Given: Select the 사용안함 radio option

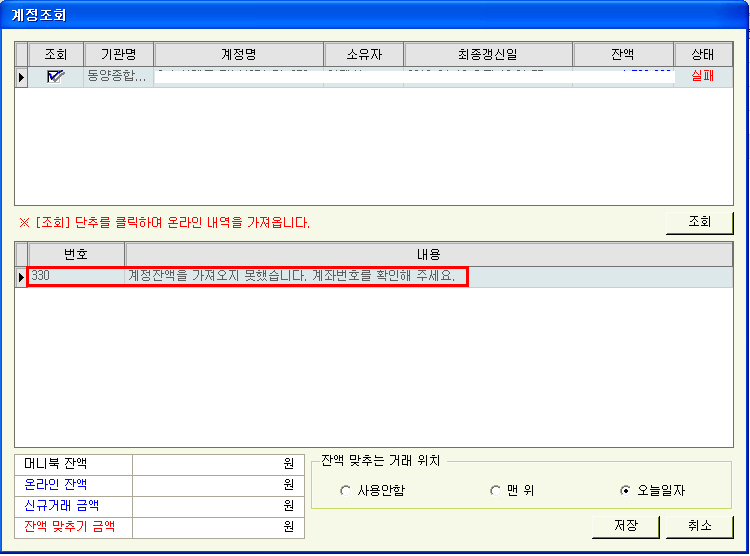Looking at the screenshot, I should (346, 491).
